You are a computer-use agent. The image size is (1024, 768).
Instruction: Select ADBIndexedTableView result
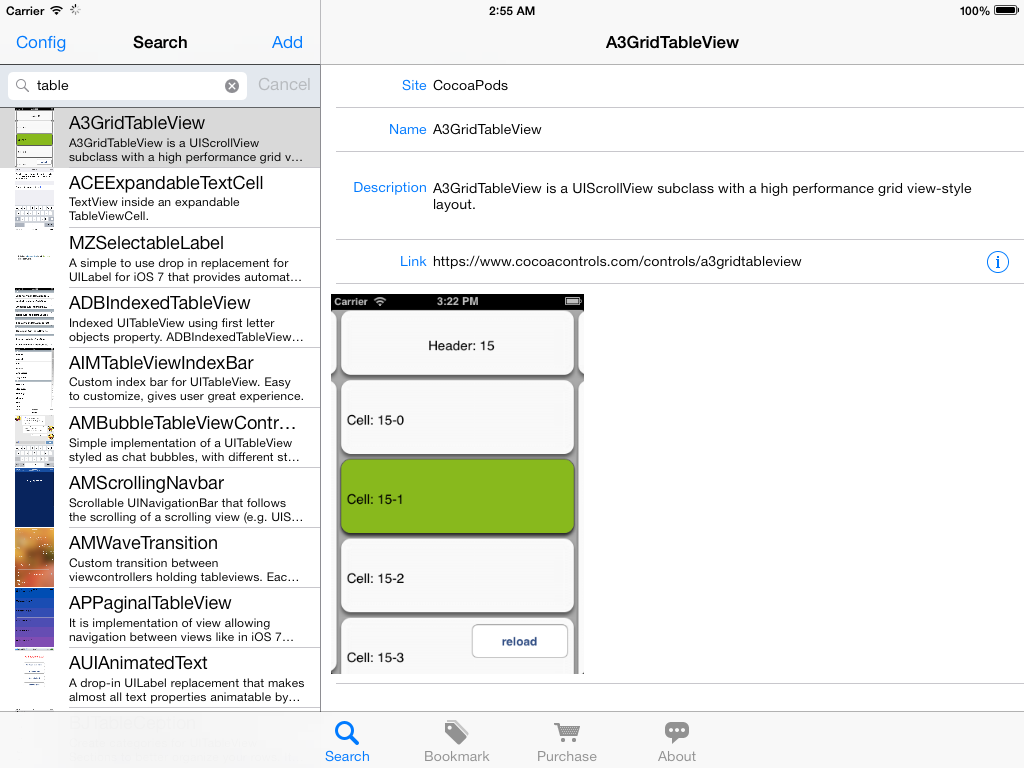click(x=160, y=318)
